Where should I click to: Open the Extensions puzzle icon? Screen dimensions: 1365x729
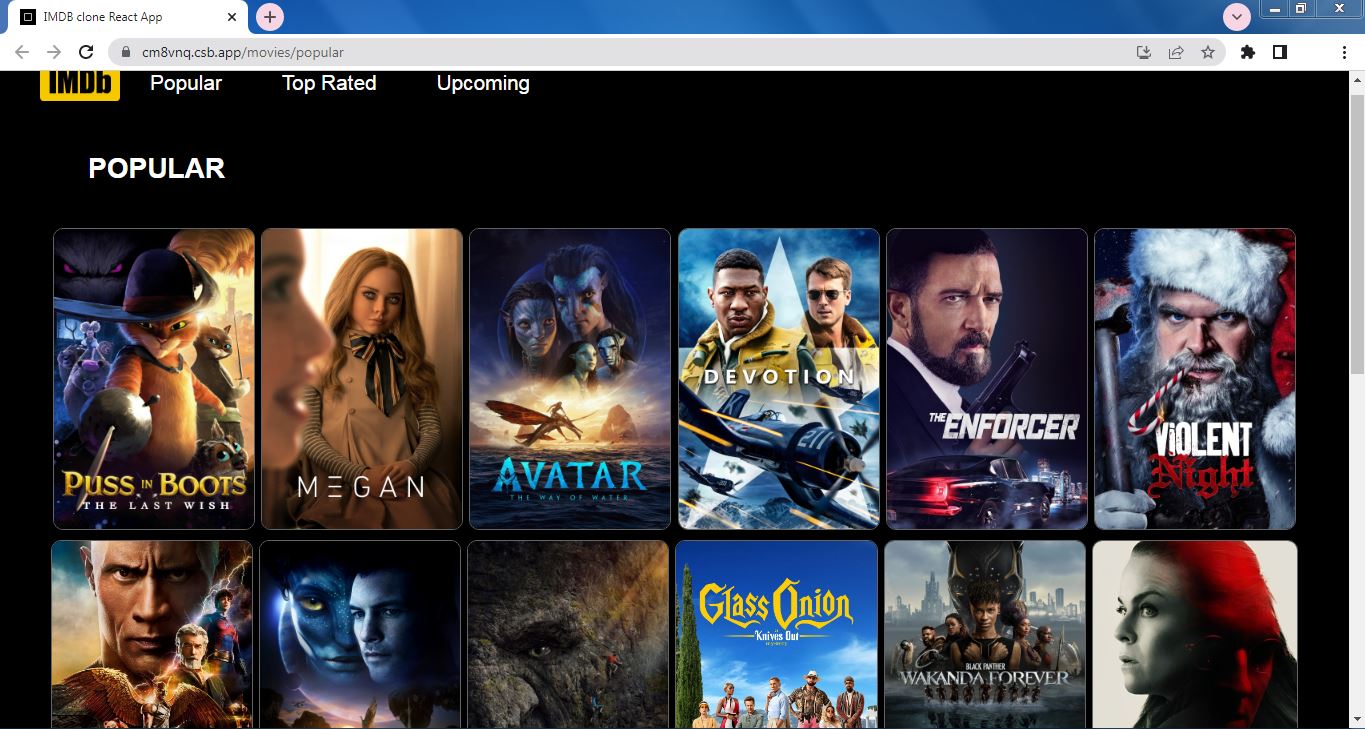[x=1247, y=52]
